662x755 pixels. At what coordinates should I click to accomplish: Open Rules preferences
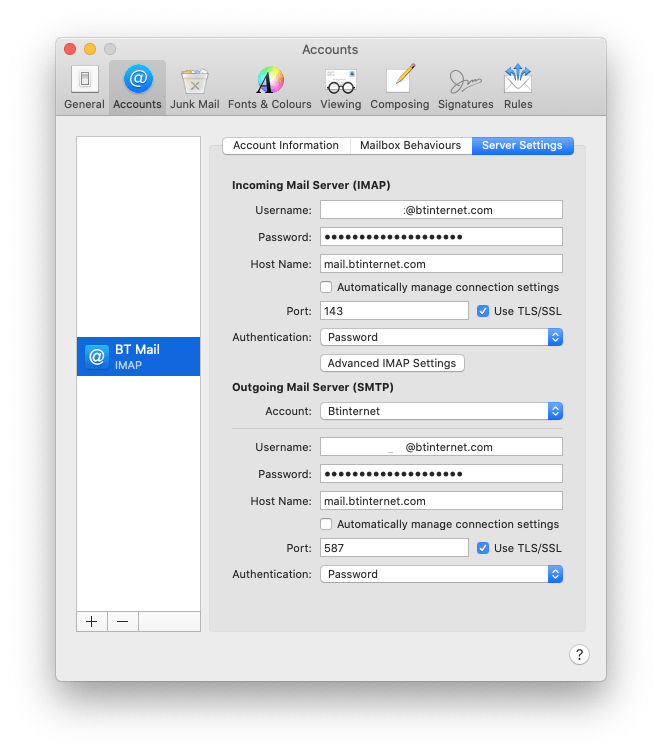coord(518,88)
